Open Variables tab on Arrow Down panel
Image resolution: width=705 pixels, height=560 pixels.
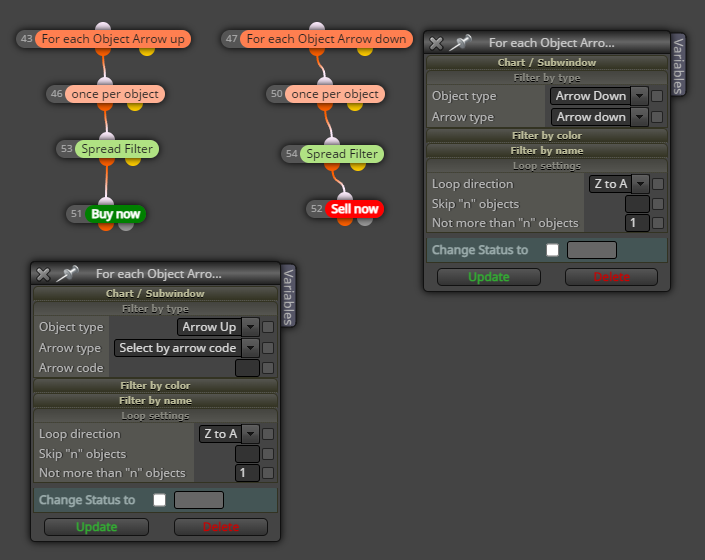coord(678,65)
